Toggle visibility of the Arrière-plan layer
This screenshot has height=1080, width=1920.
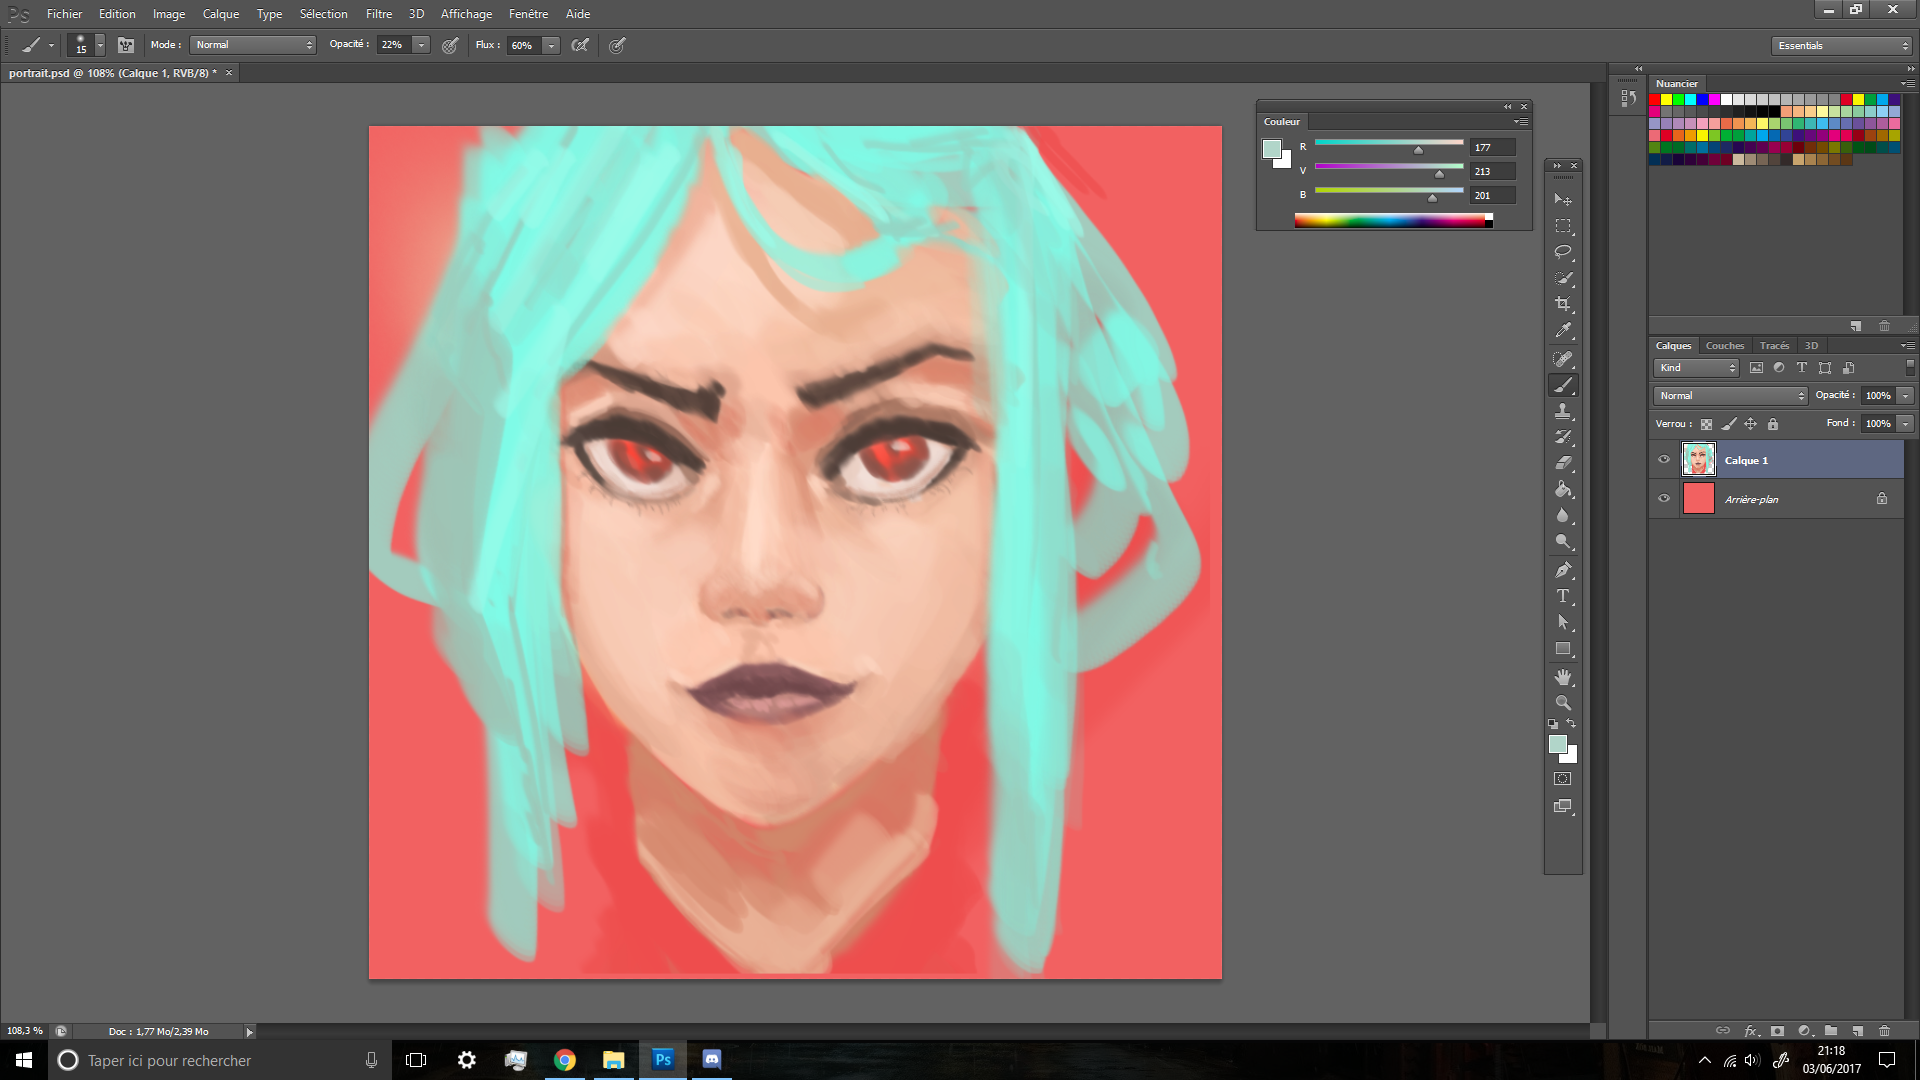(x=1663, y=498)
